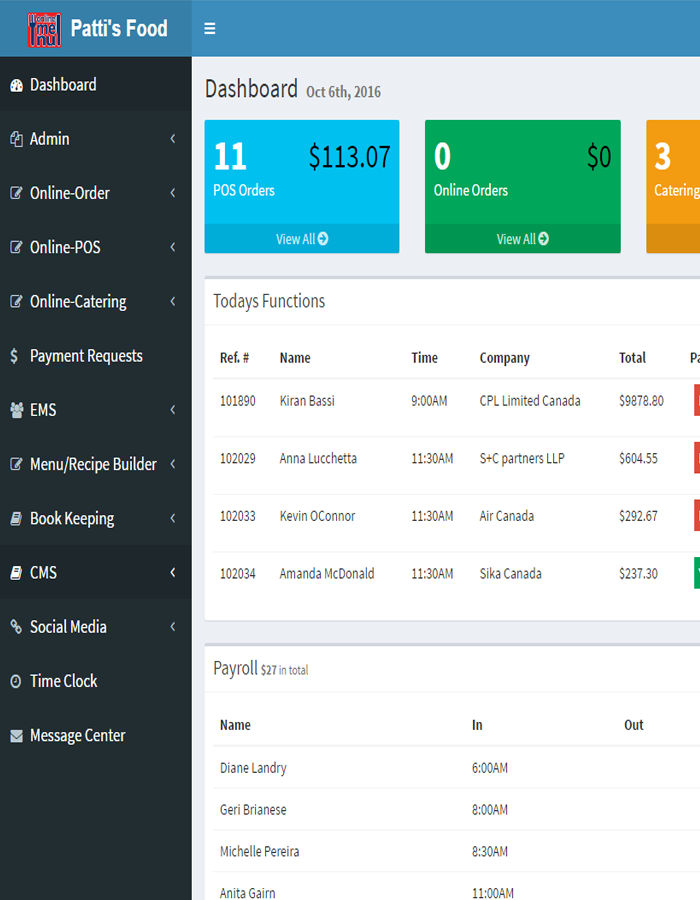Click the hamburger menu toggle icon
The image size is (700, 900).
(210, 29)
